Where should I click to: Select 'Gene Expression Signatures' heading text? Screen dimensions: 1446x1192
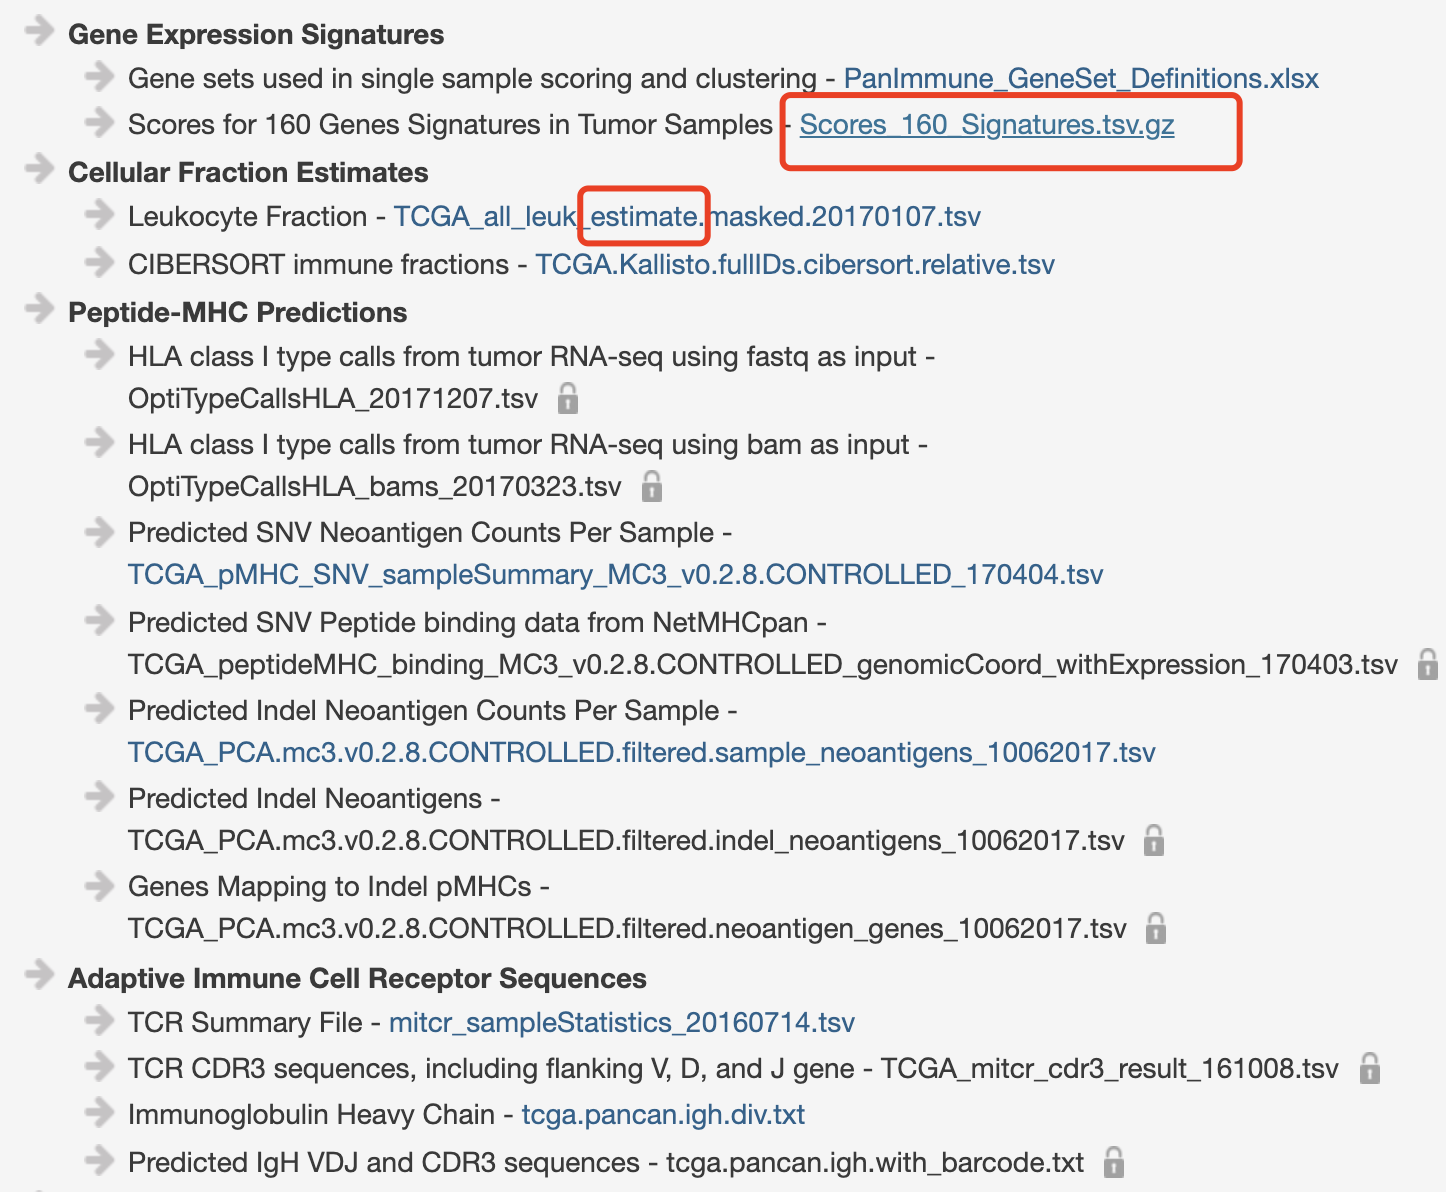[256, 35]
